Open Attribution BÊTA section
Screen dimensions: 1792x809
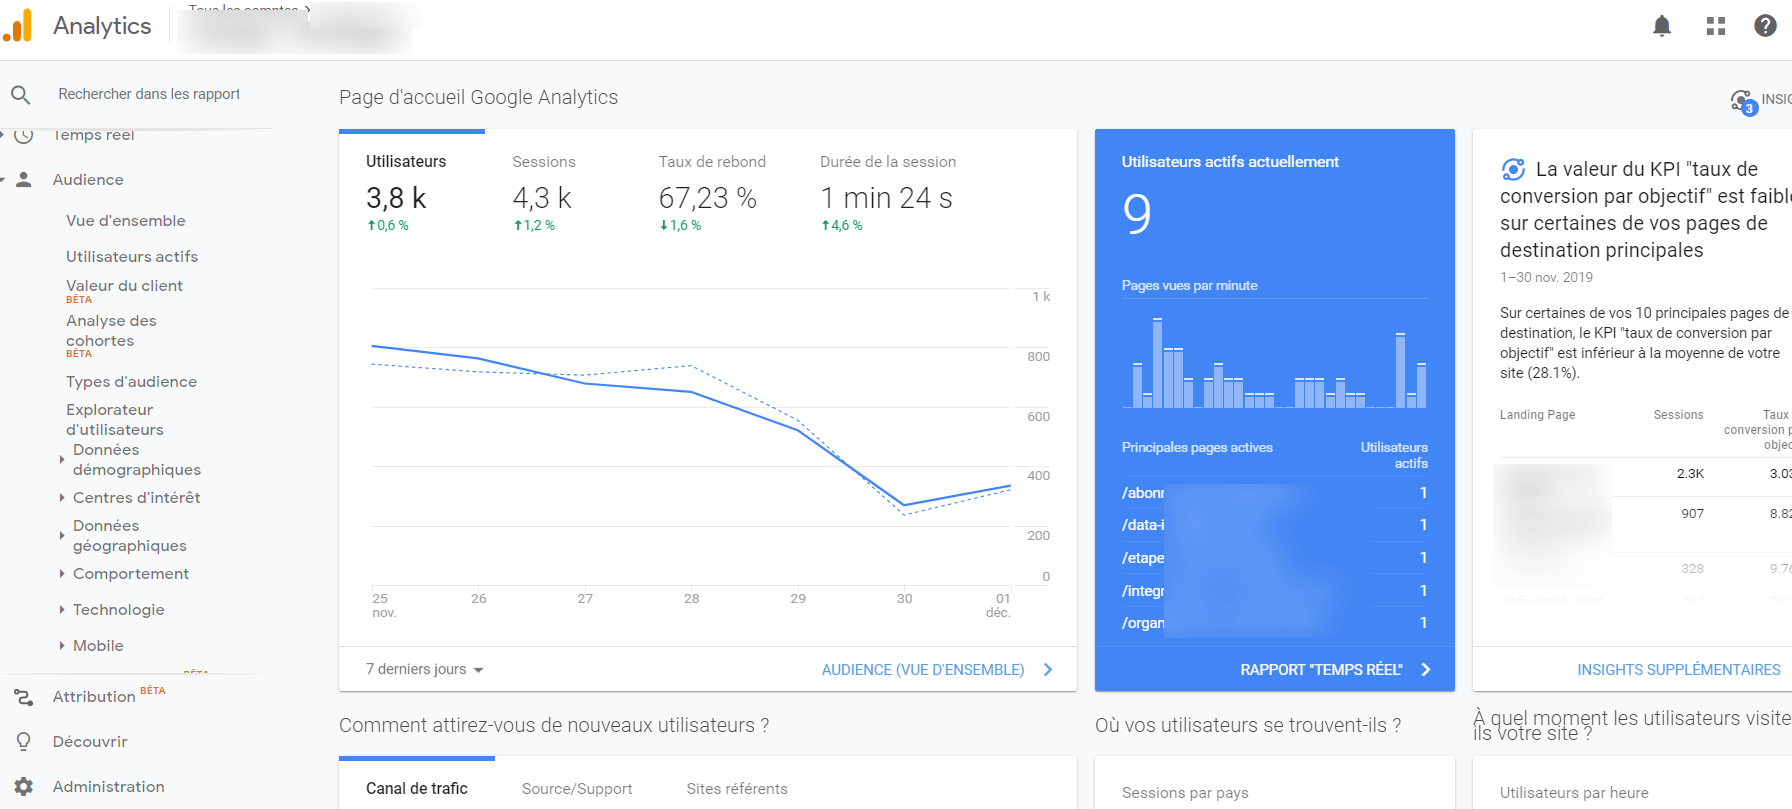tap(108, 696)
